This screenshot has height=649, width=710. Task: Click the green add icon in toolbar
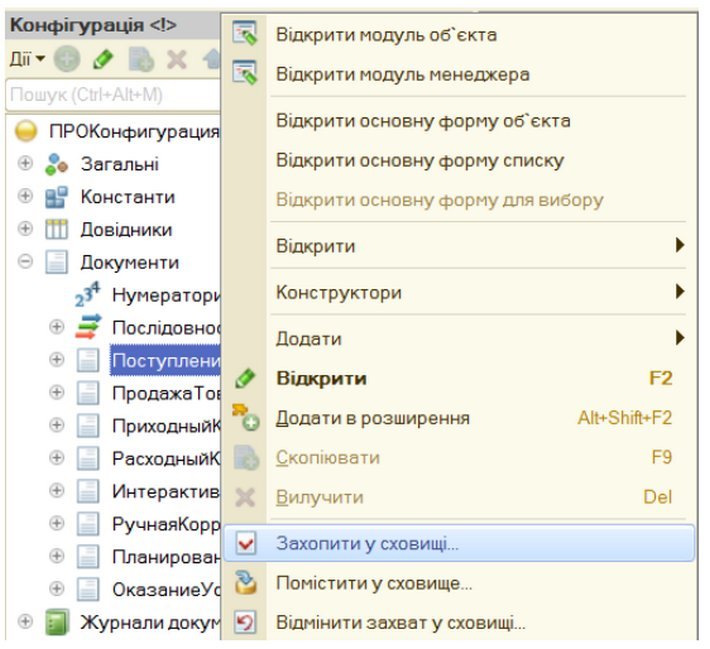67,59
